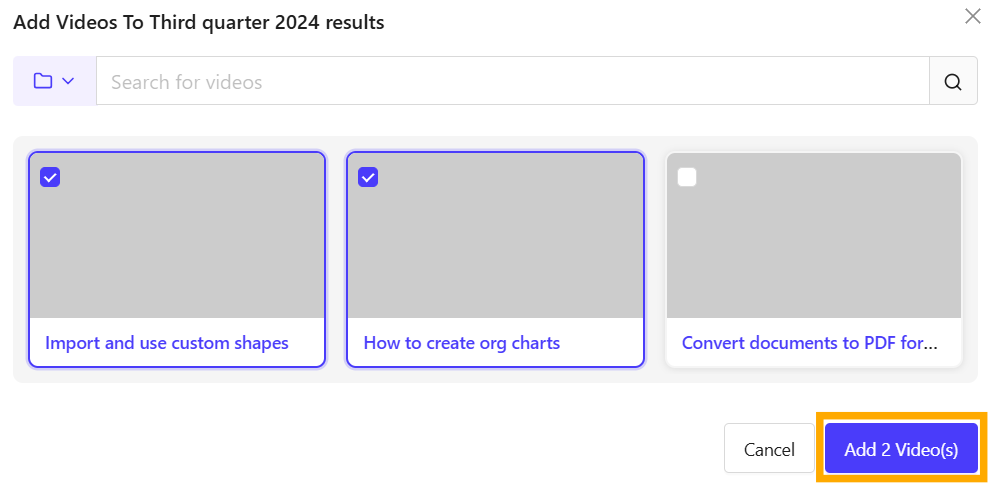This screenshot has height=484, width=992.
Task: Uncheck 'How to create org charts' checkbox
Action: 368,177
